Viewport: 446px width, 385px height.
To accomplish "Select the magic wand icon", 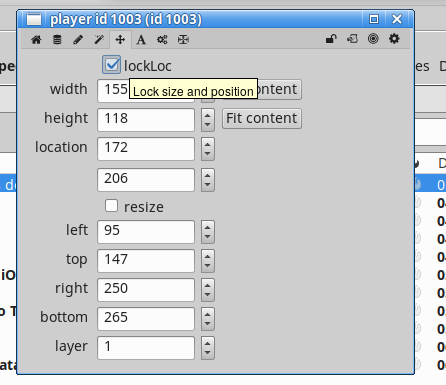I will click(x=99, y=40).
